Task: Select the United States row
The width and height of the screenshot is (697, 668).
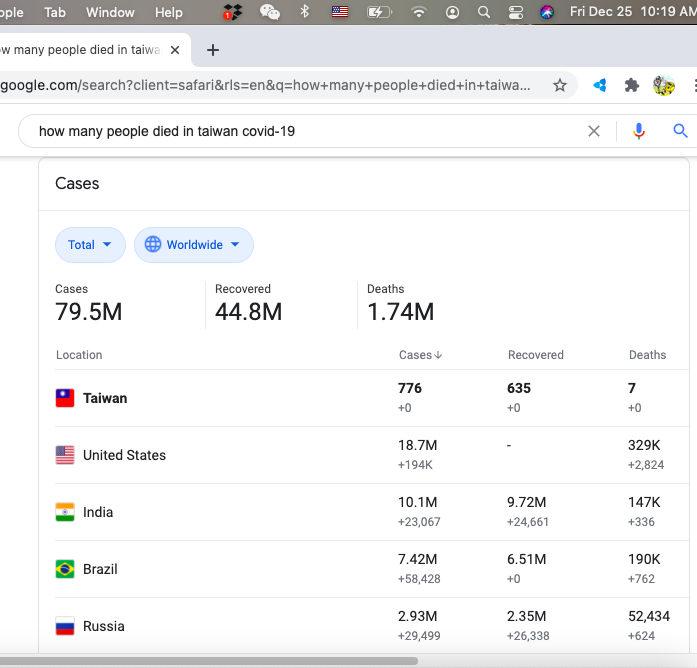Action: pyautogui.click(x=124, y=455)
